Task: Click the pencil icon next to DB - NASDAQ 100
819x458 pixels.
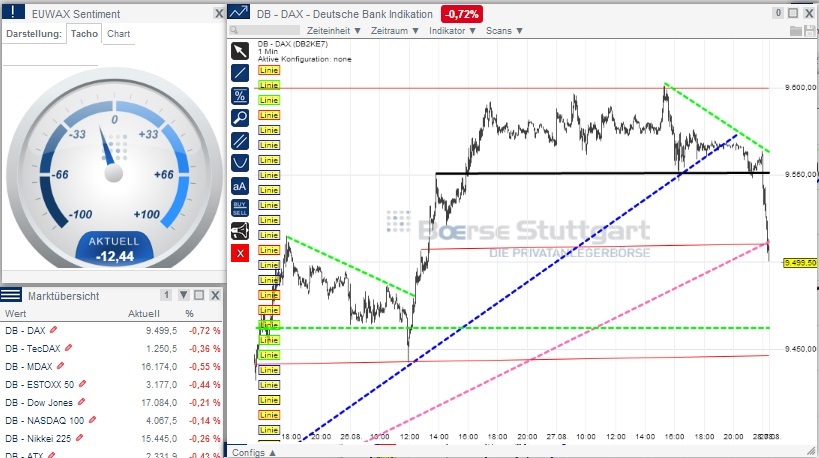Action: 92,420
